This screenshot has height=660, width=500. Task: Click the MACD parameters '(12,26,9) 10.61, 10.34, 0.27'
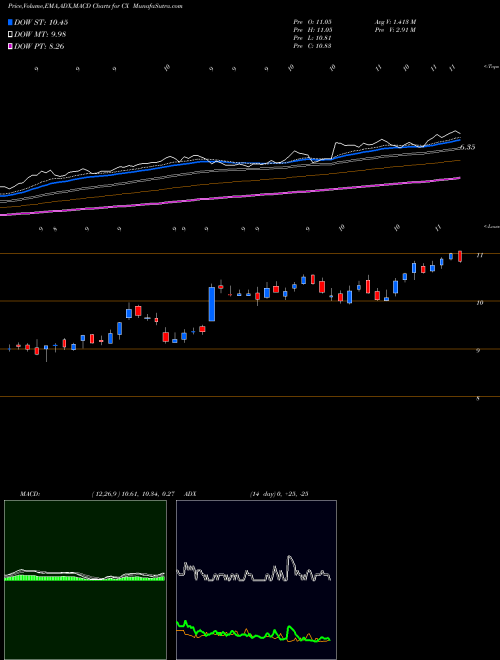[x=133, y=494]
